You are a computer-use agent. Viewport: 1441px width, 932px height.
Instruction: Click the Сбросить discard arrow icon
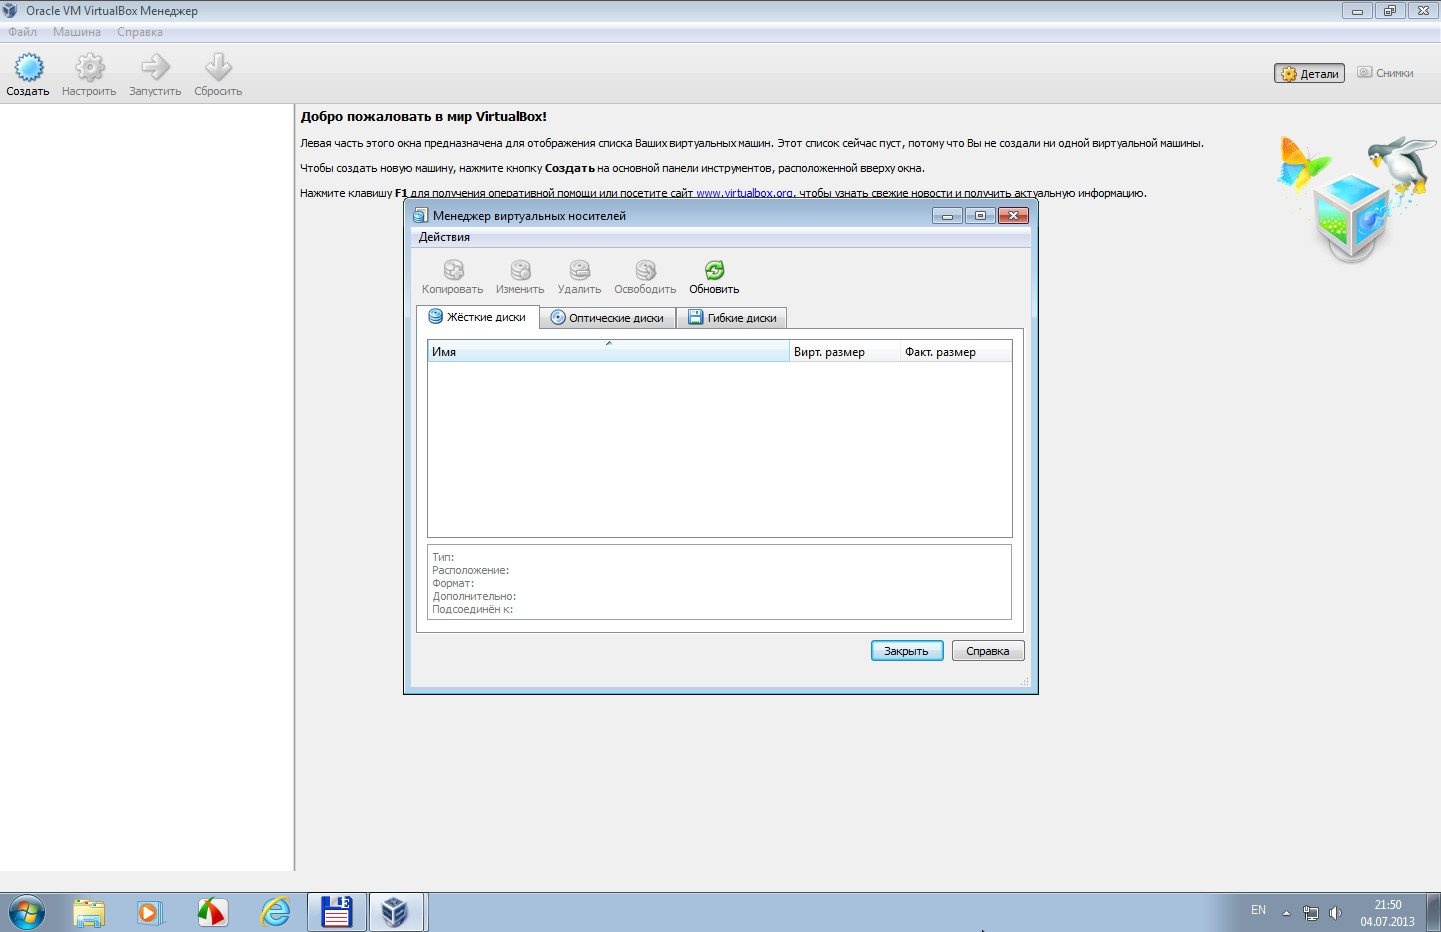coord(218,67)
